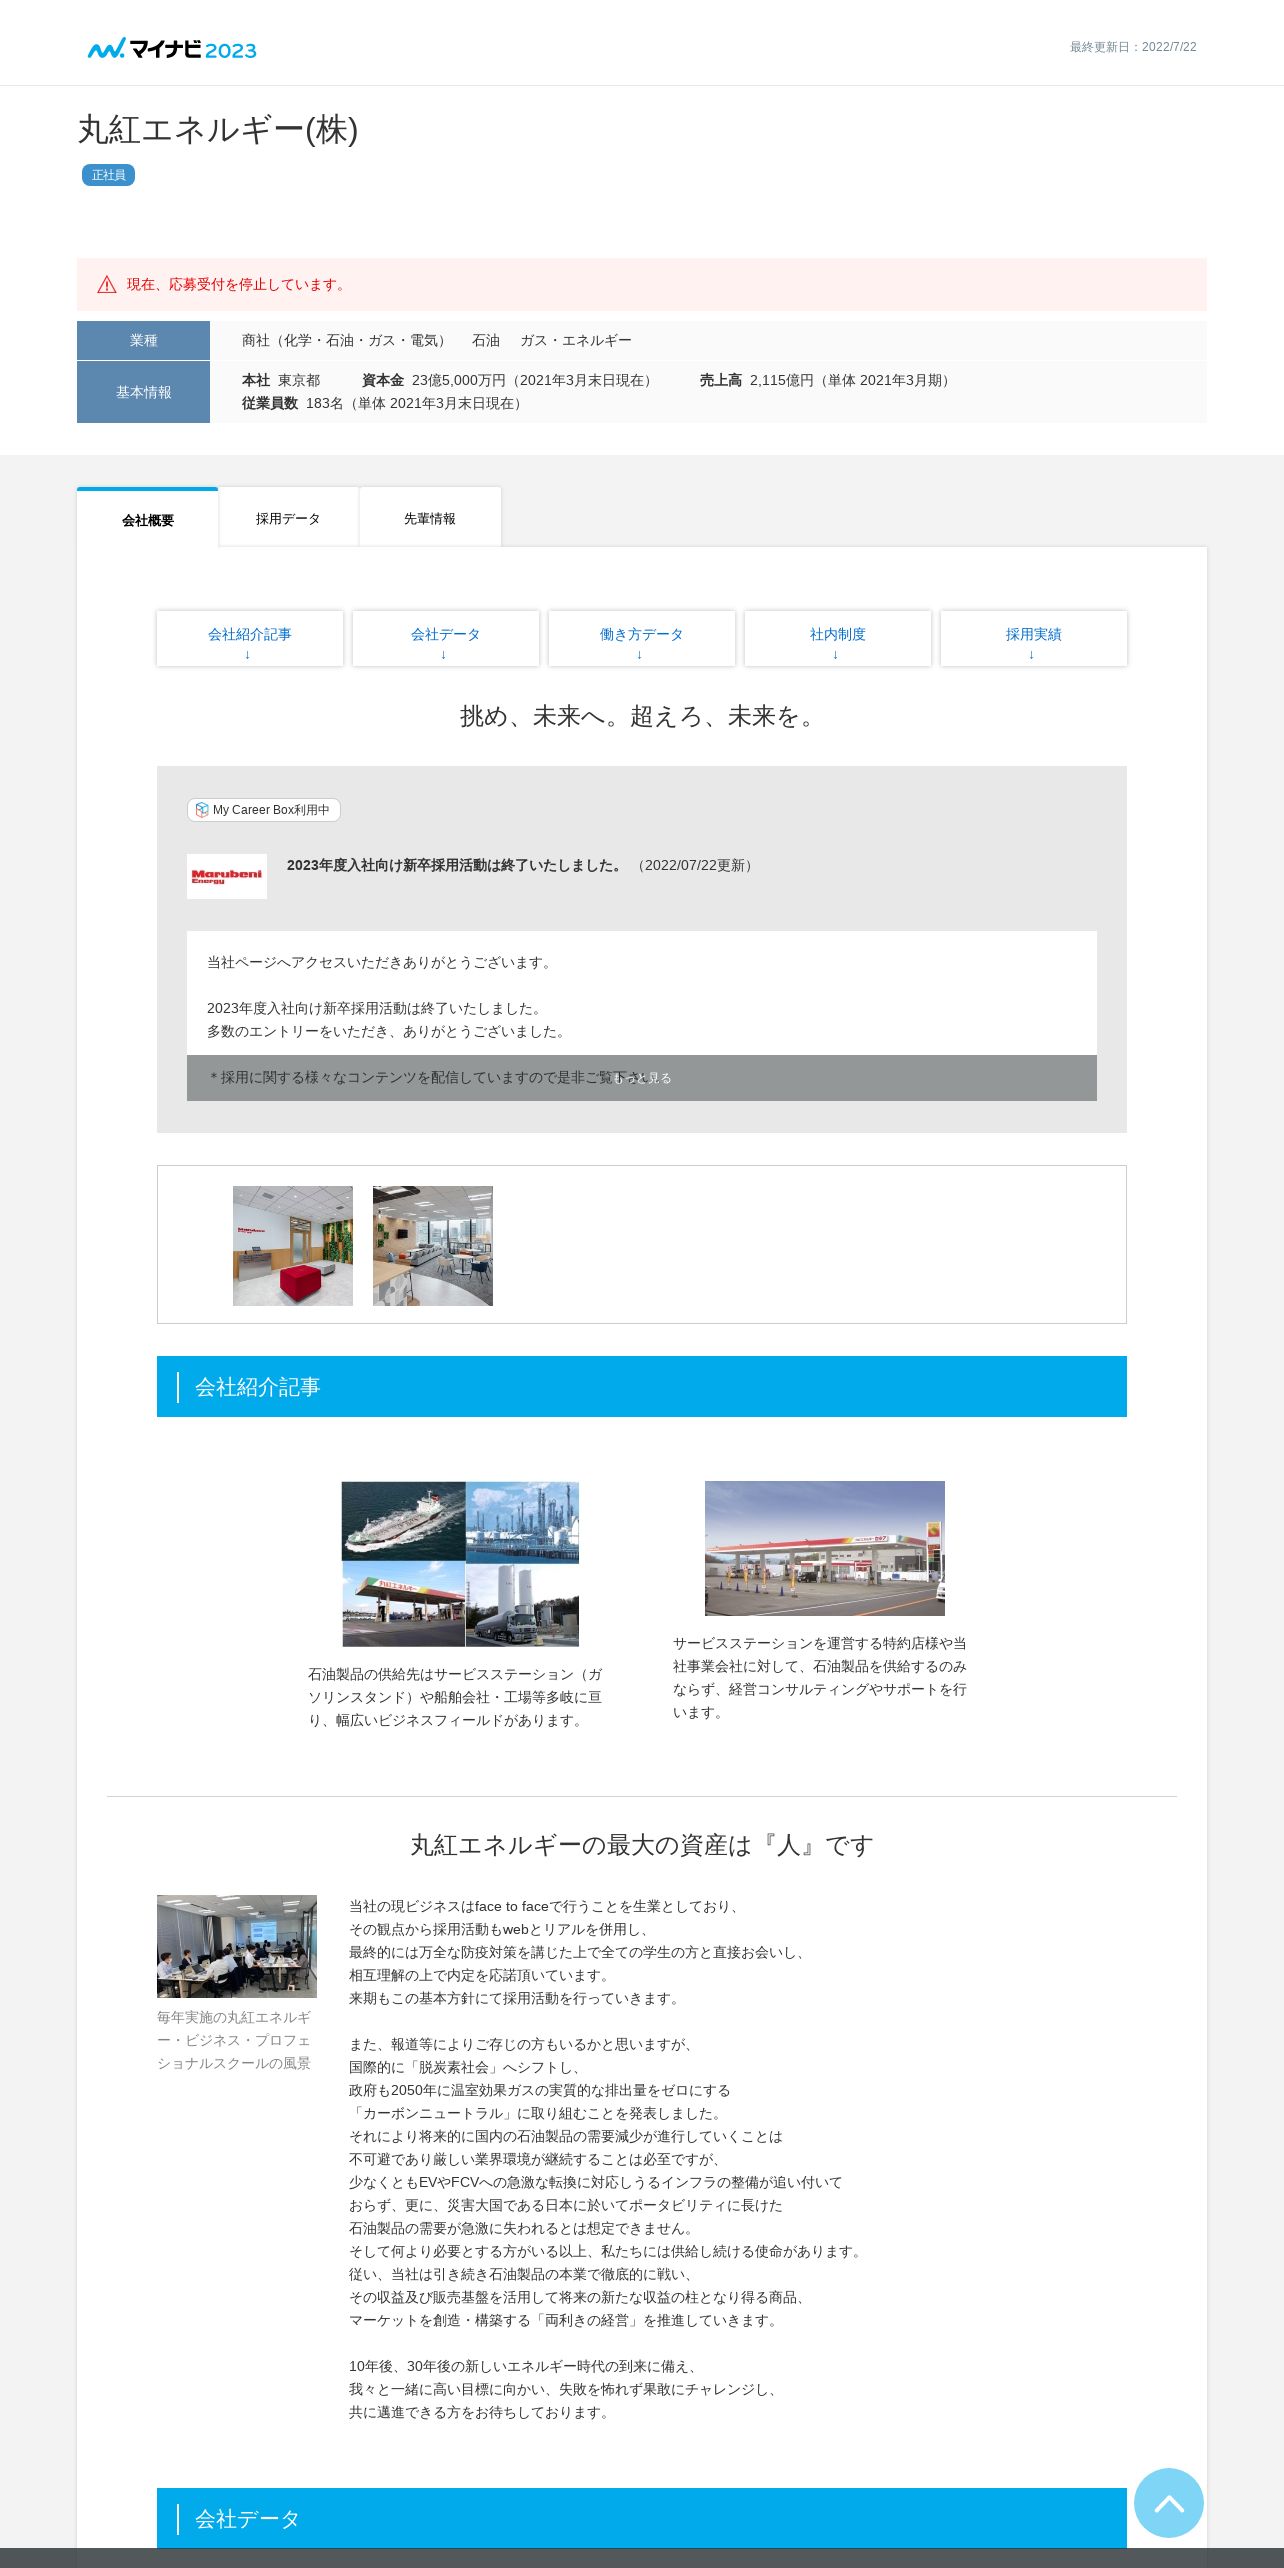Click the 最終更新日：2022/7/22 text
The height and width of the screenshot is (2568, 1284).
tap(1133, 47)
